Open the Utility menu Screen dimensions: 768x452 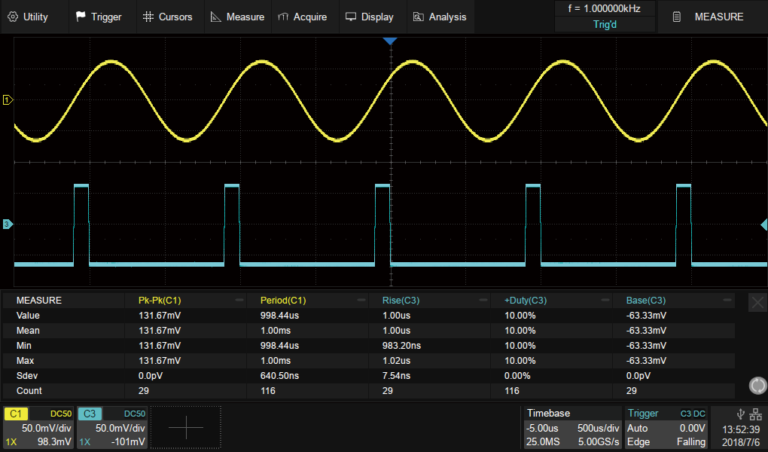[x=28, y=17]
